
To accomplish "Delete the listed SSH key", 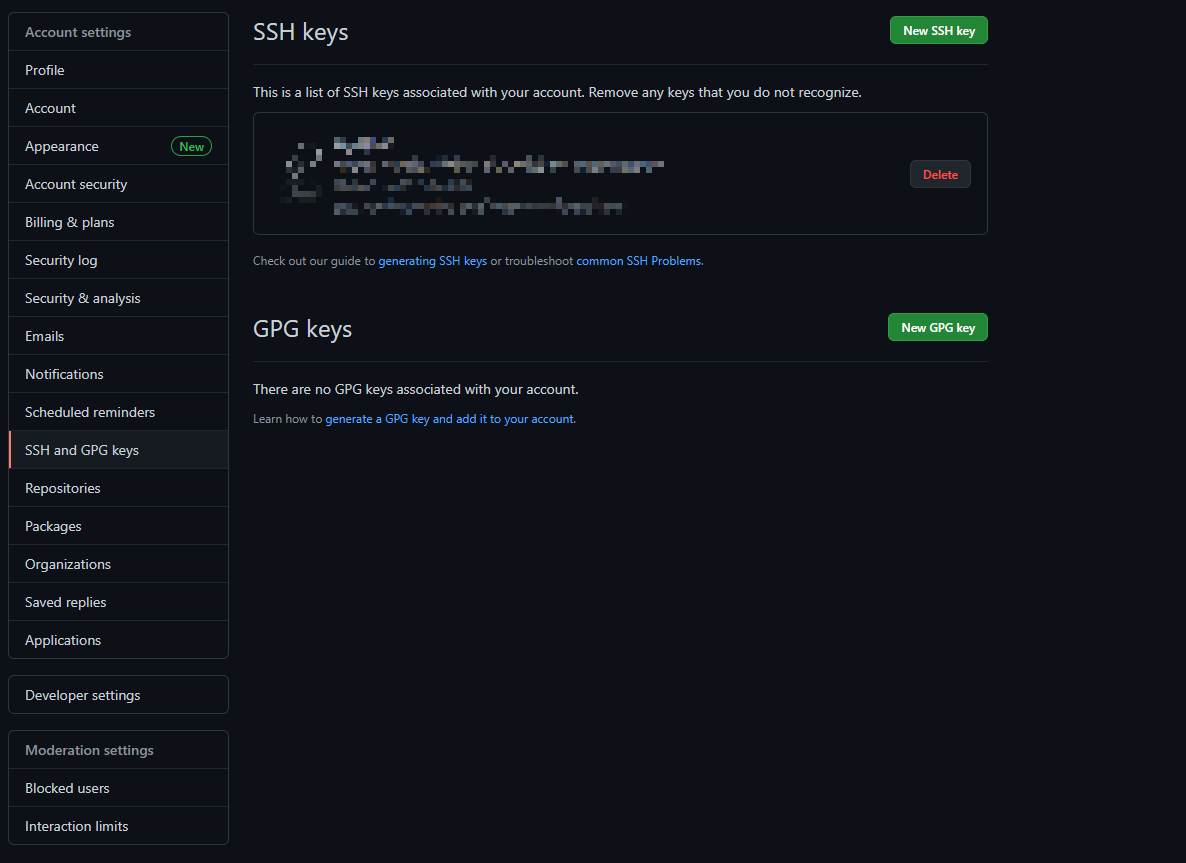I will (x=939, y=175).
